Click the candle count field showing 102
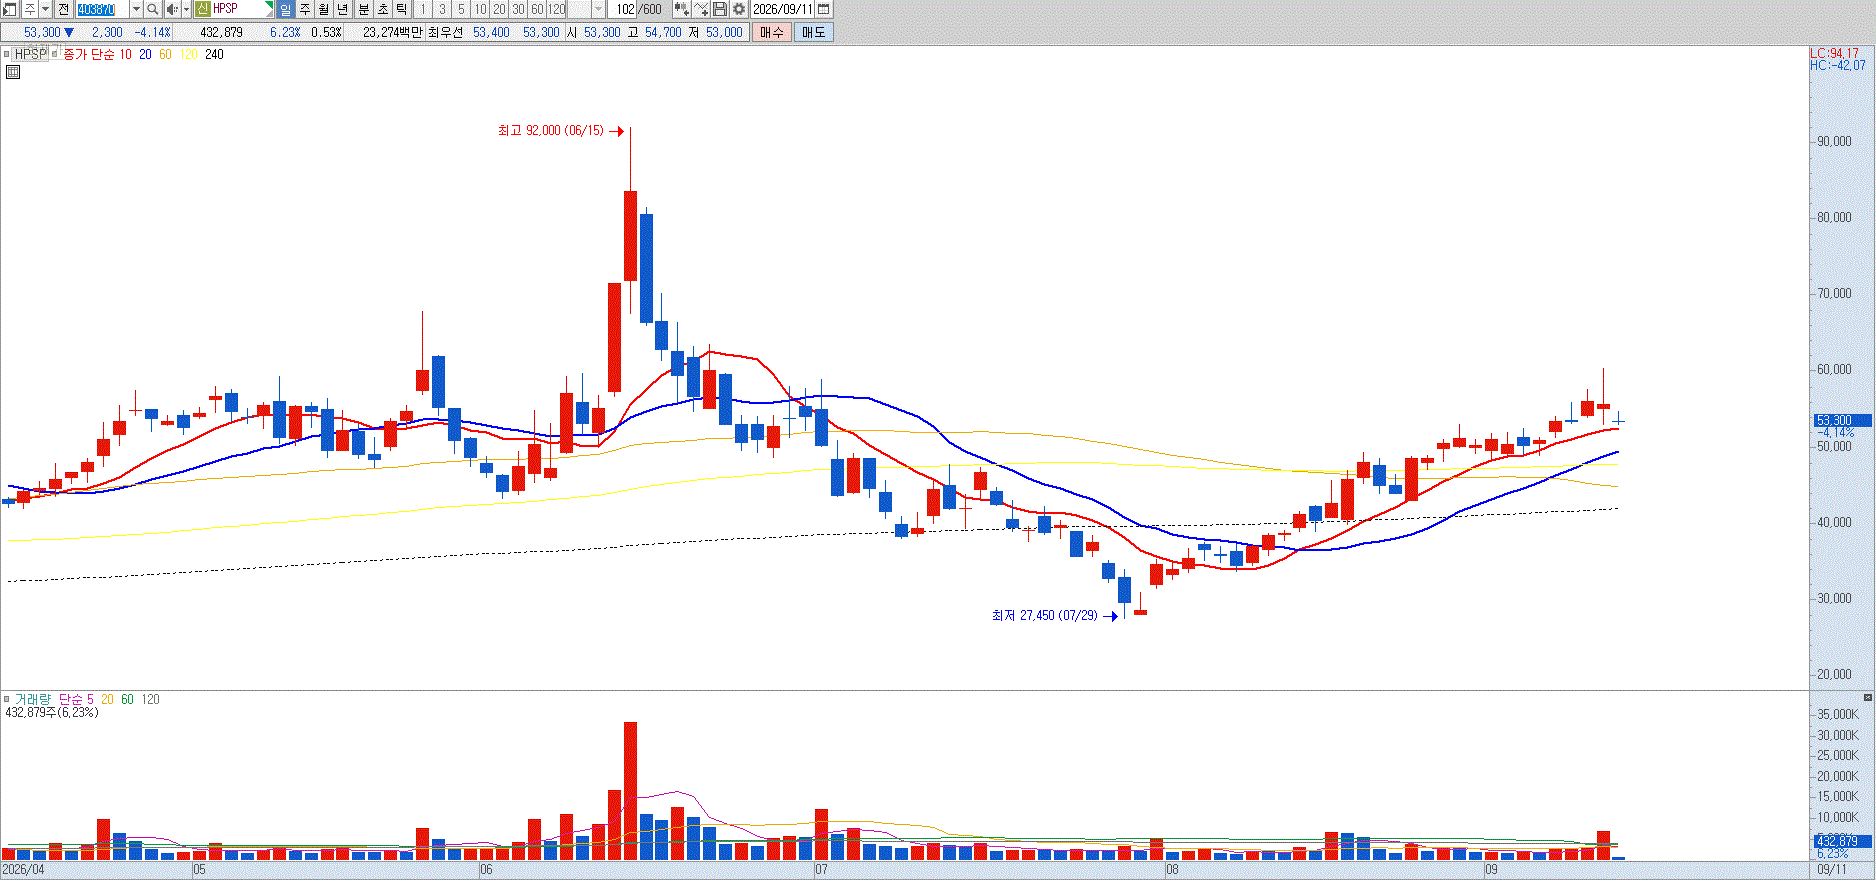Image resolution: width=1876 pixels, height=880 pixels. pyautogui.click(x=624, y=9)
